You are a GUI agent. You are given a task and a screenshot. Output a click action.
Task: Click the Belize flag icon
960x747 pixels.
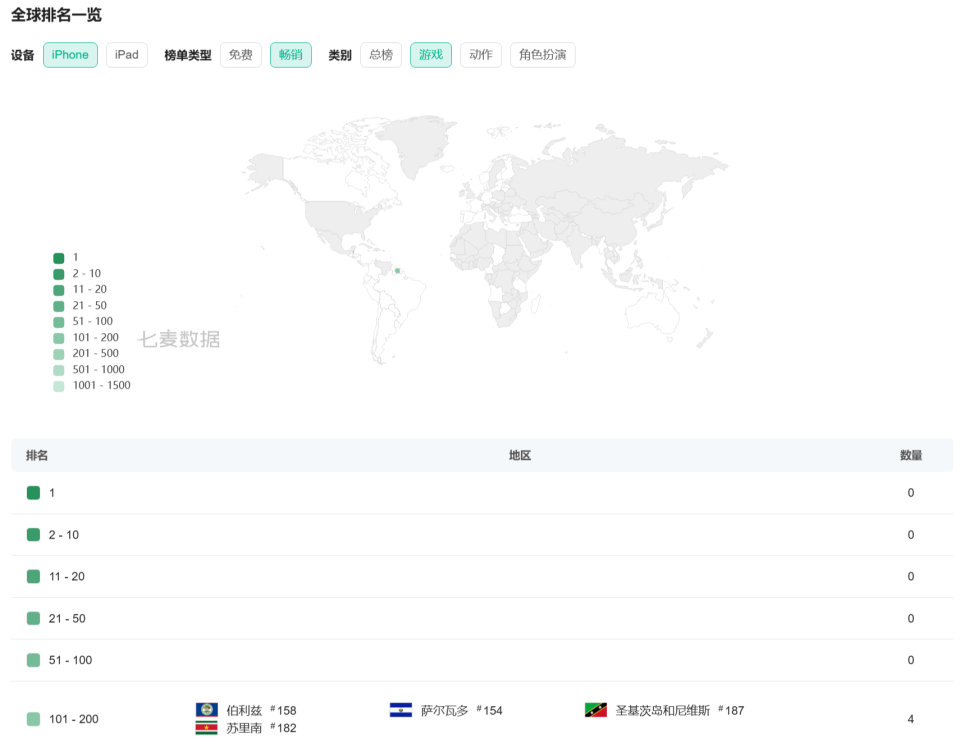click(x=207, y=710)
